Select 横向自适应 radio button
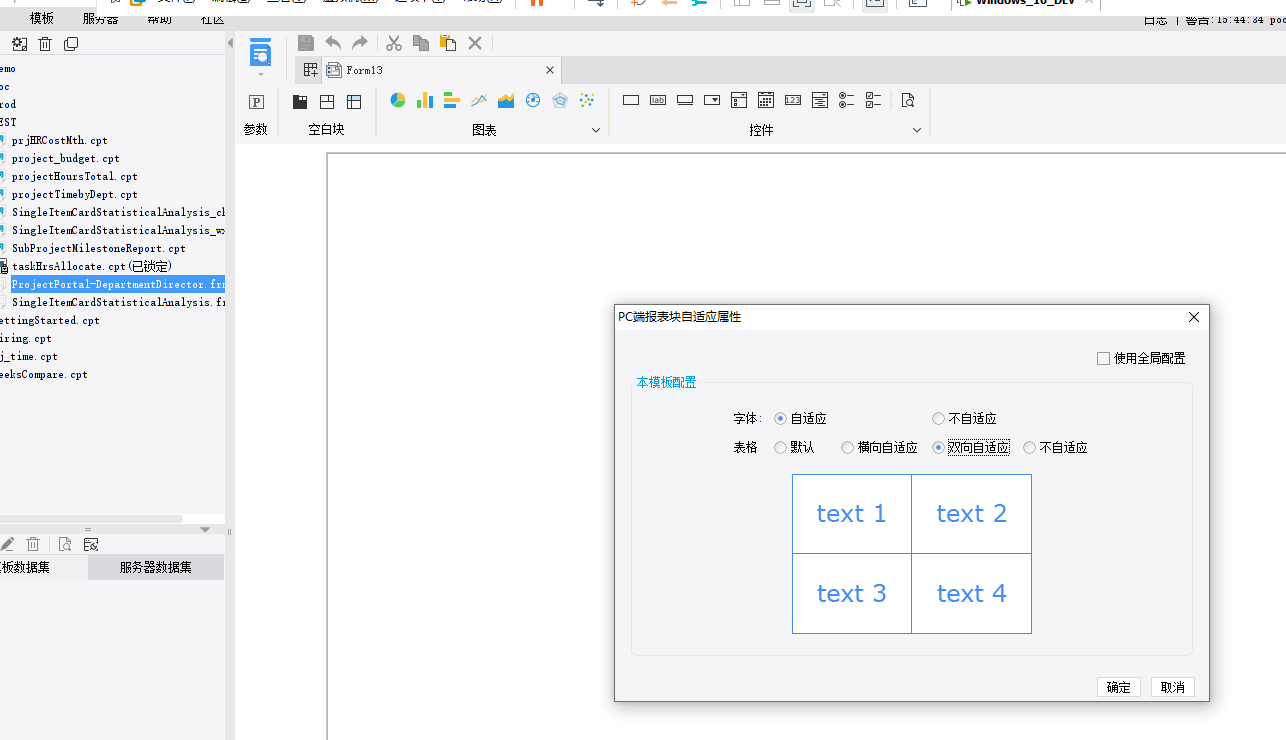Image resolution: width=1286 pixels, height=740 pixels. click(x=848, y=448)
